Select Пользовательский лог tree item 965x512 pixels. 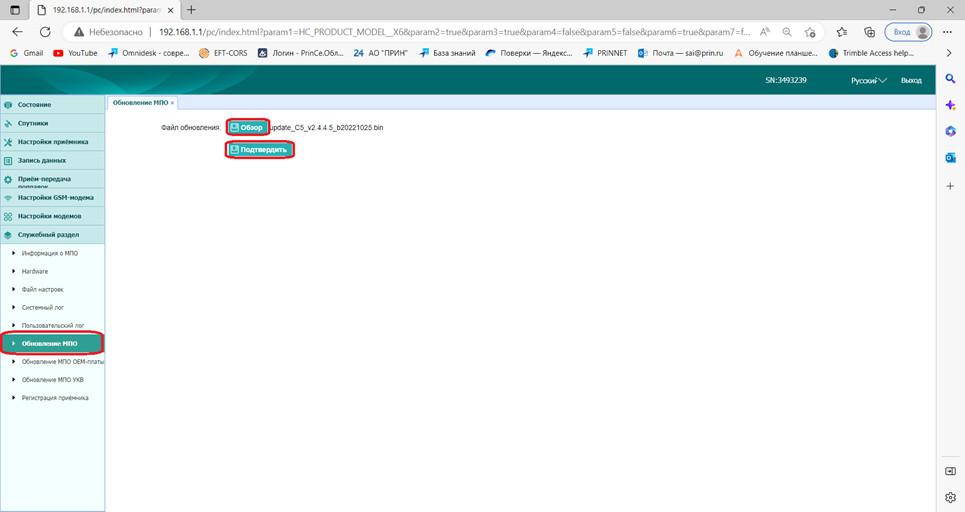tap(53, 326)
